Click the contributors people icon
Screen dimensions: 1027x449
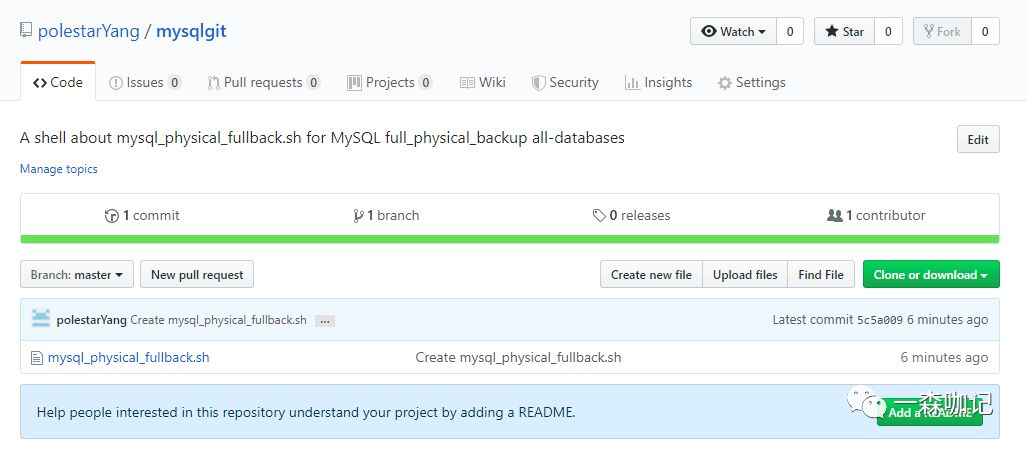pos(835,216)
